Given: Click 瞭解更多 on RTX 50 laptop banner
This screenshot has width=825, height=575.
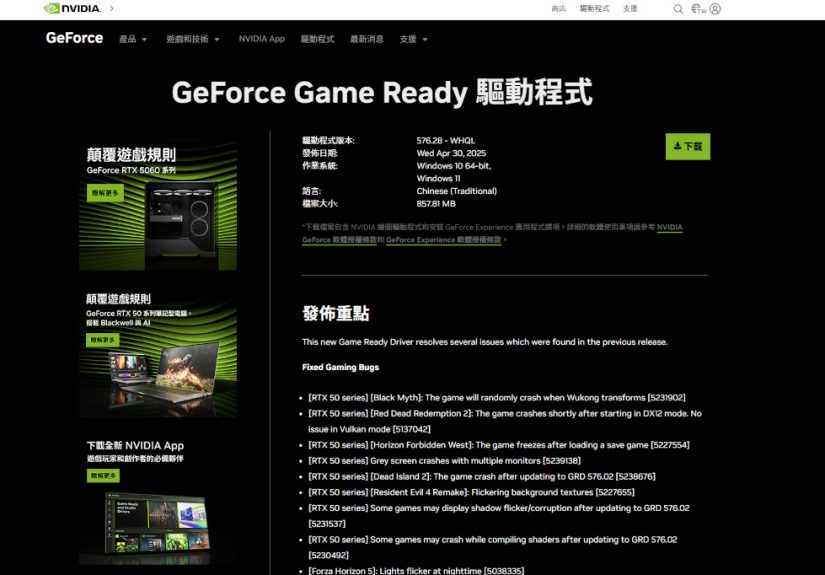Looking at the screenshot, I should click(x=103, y=340).
